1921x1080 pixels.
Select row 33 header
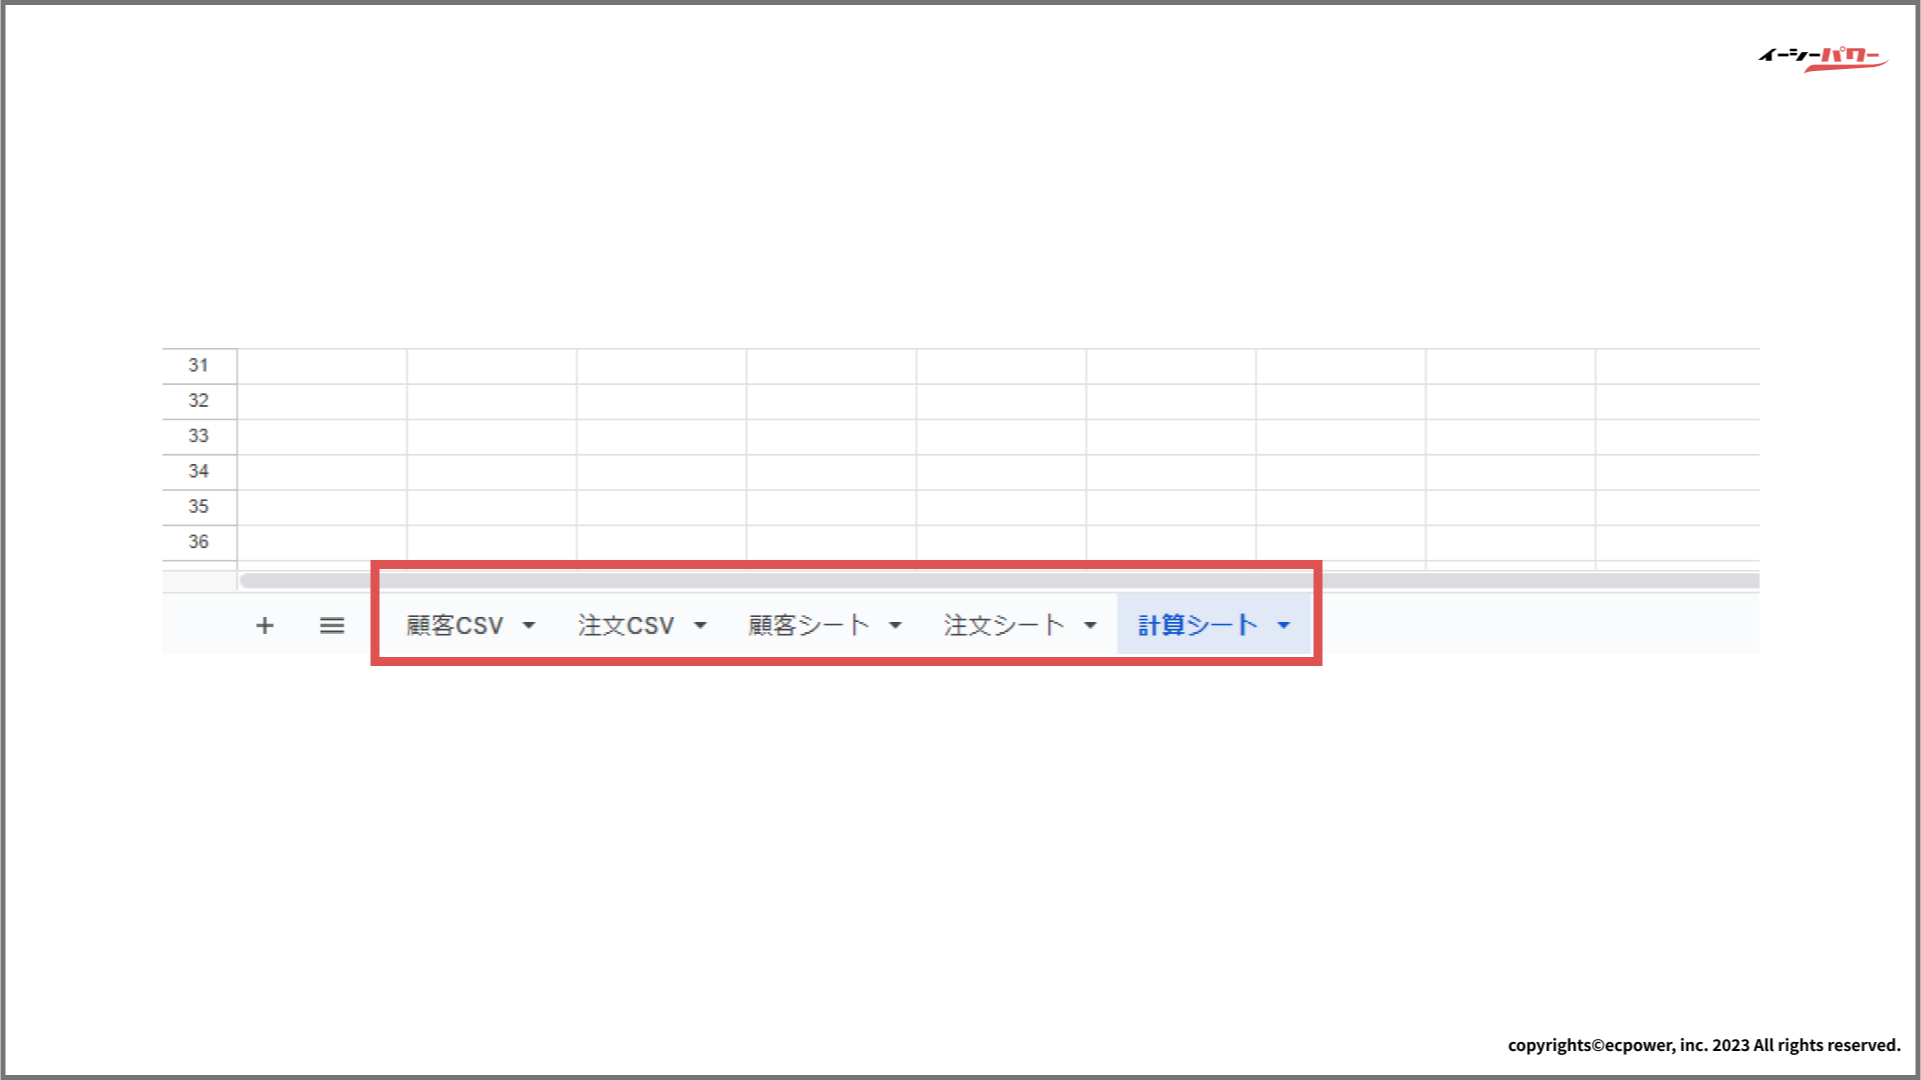click(x=199, y=436)
